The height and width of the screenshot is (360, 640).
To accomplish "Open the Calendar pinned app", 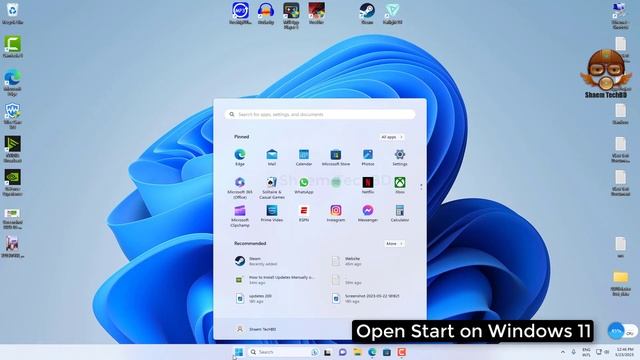I will click(304, 157).
